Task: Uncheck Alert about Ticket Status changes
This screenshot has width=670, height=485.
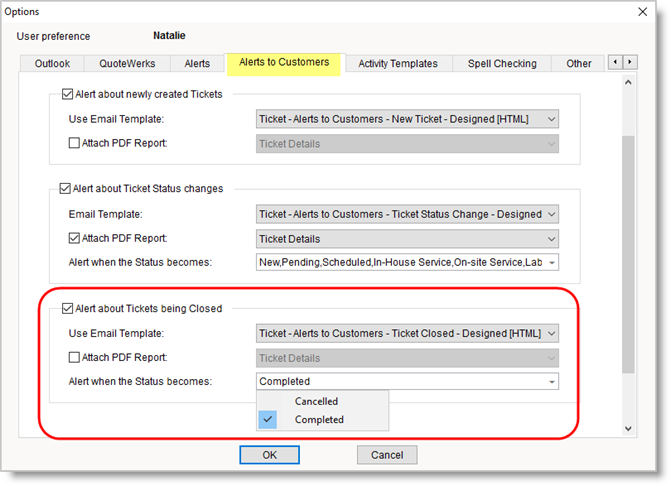Action: coord(67,189)
